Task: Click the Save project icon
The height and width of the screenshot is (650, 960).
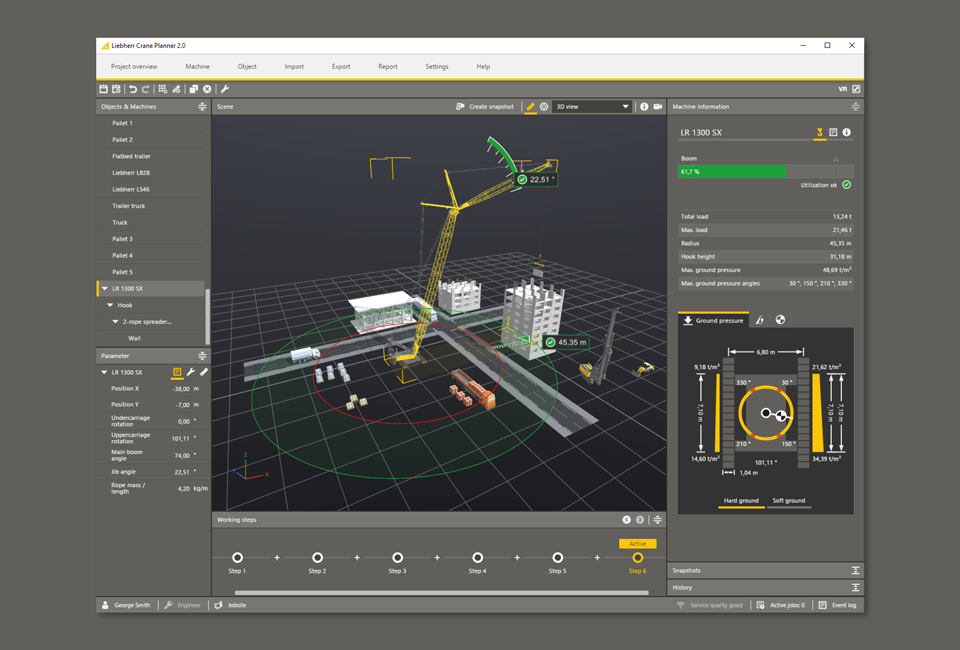Action: [103, 89]
